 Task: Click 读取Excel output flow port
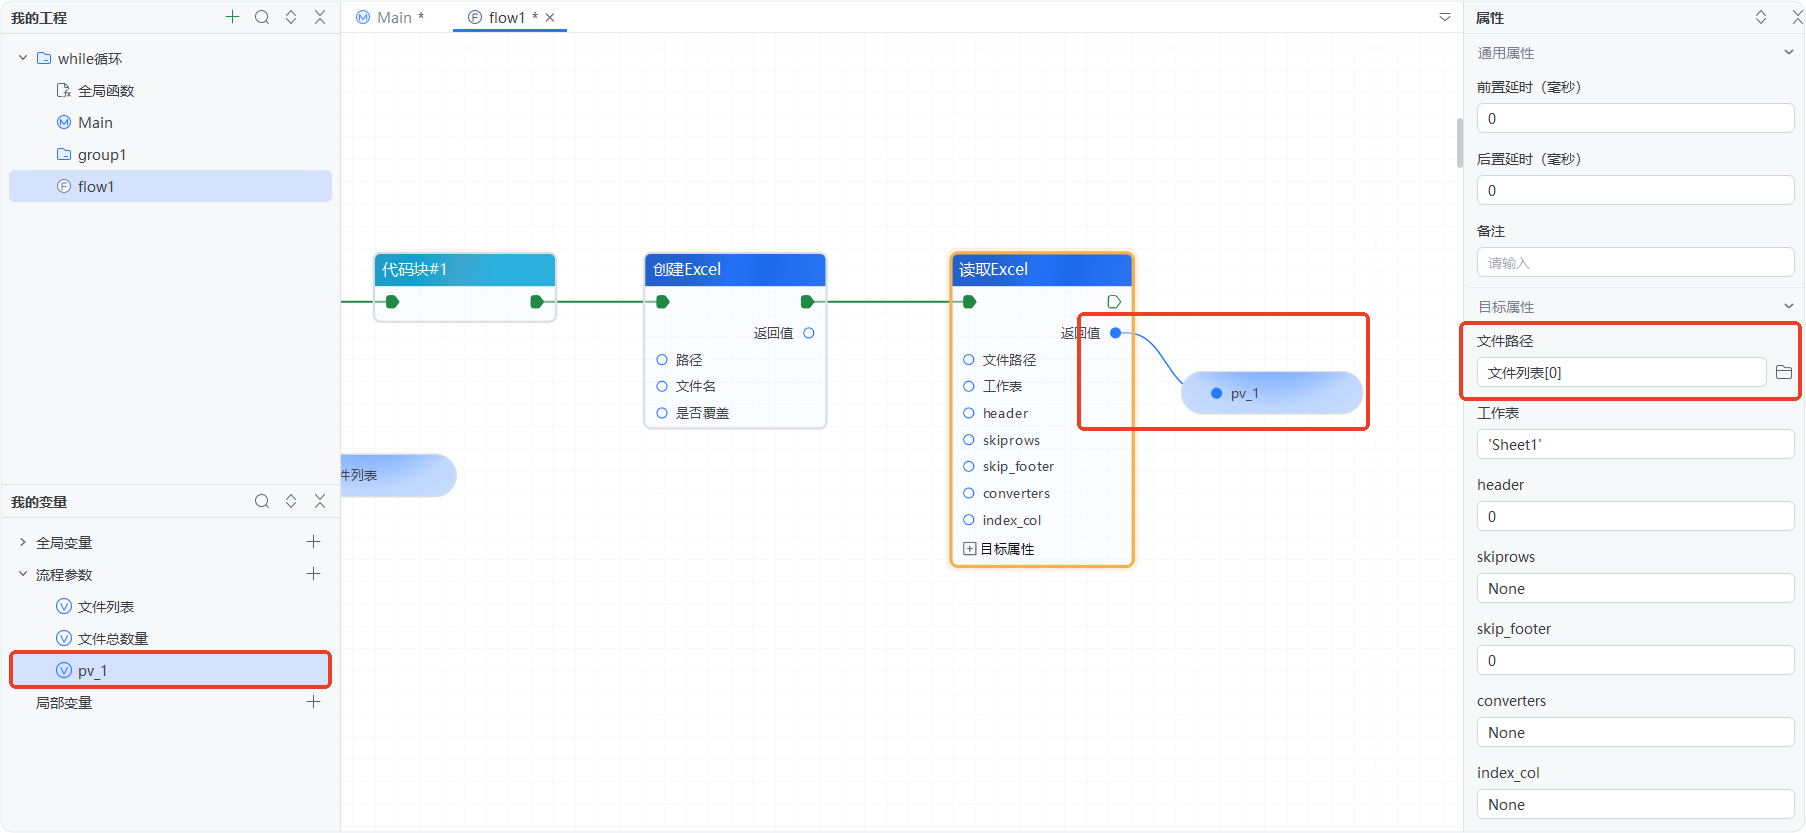(1114, 301)
